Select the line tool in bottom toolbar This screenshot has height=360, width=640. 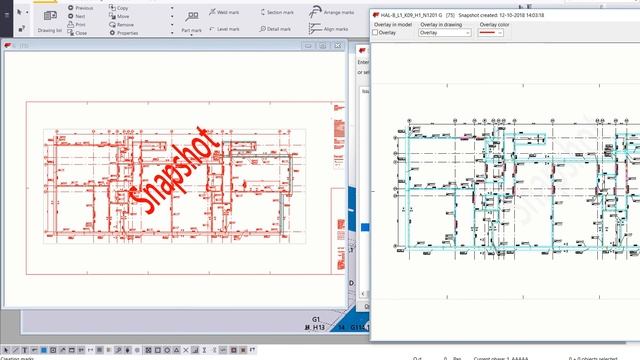pos(15,350)
